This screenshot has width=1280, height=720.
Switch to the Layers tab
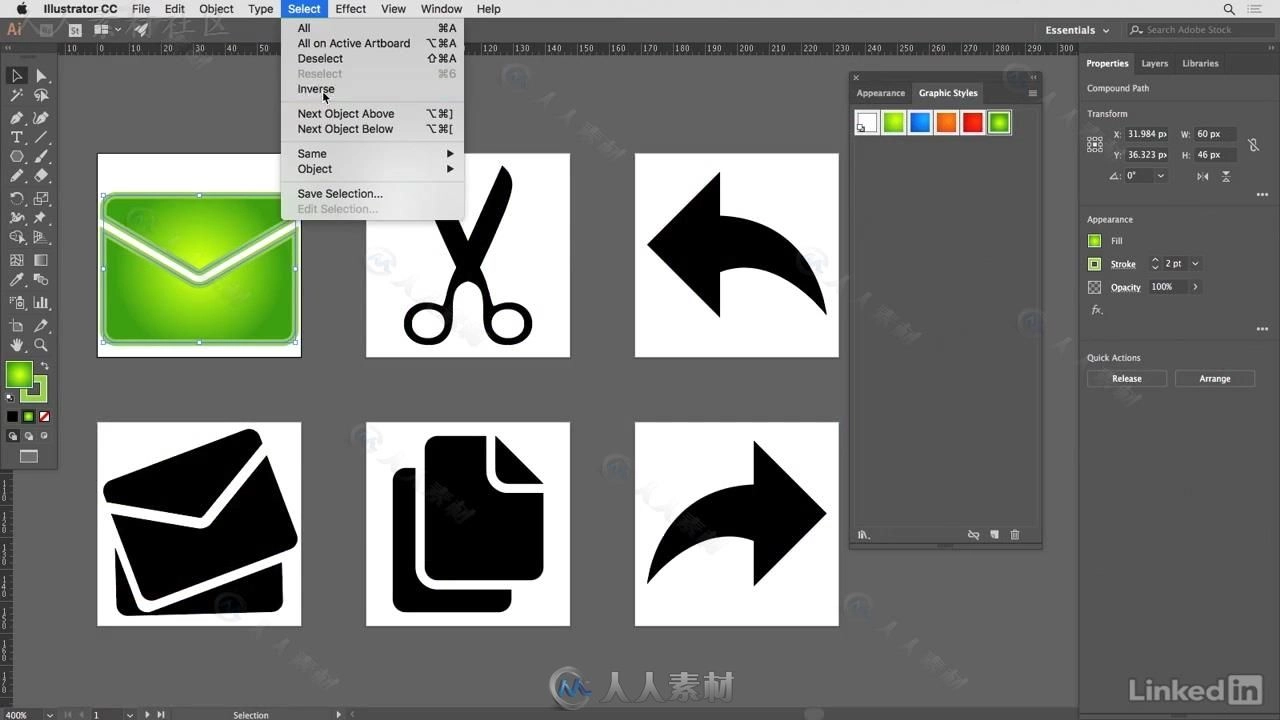coord(1154,63)
